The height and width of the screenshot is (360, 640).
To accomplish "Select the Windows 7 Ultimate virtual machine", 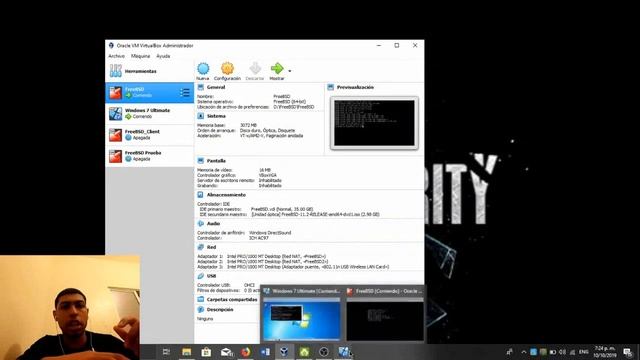I will [149, 113].
